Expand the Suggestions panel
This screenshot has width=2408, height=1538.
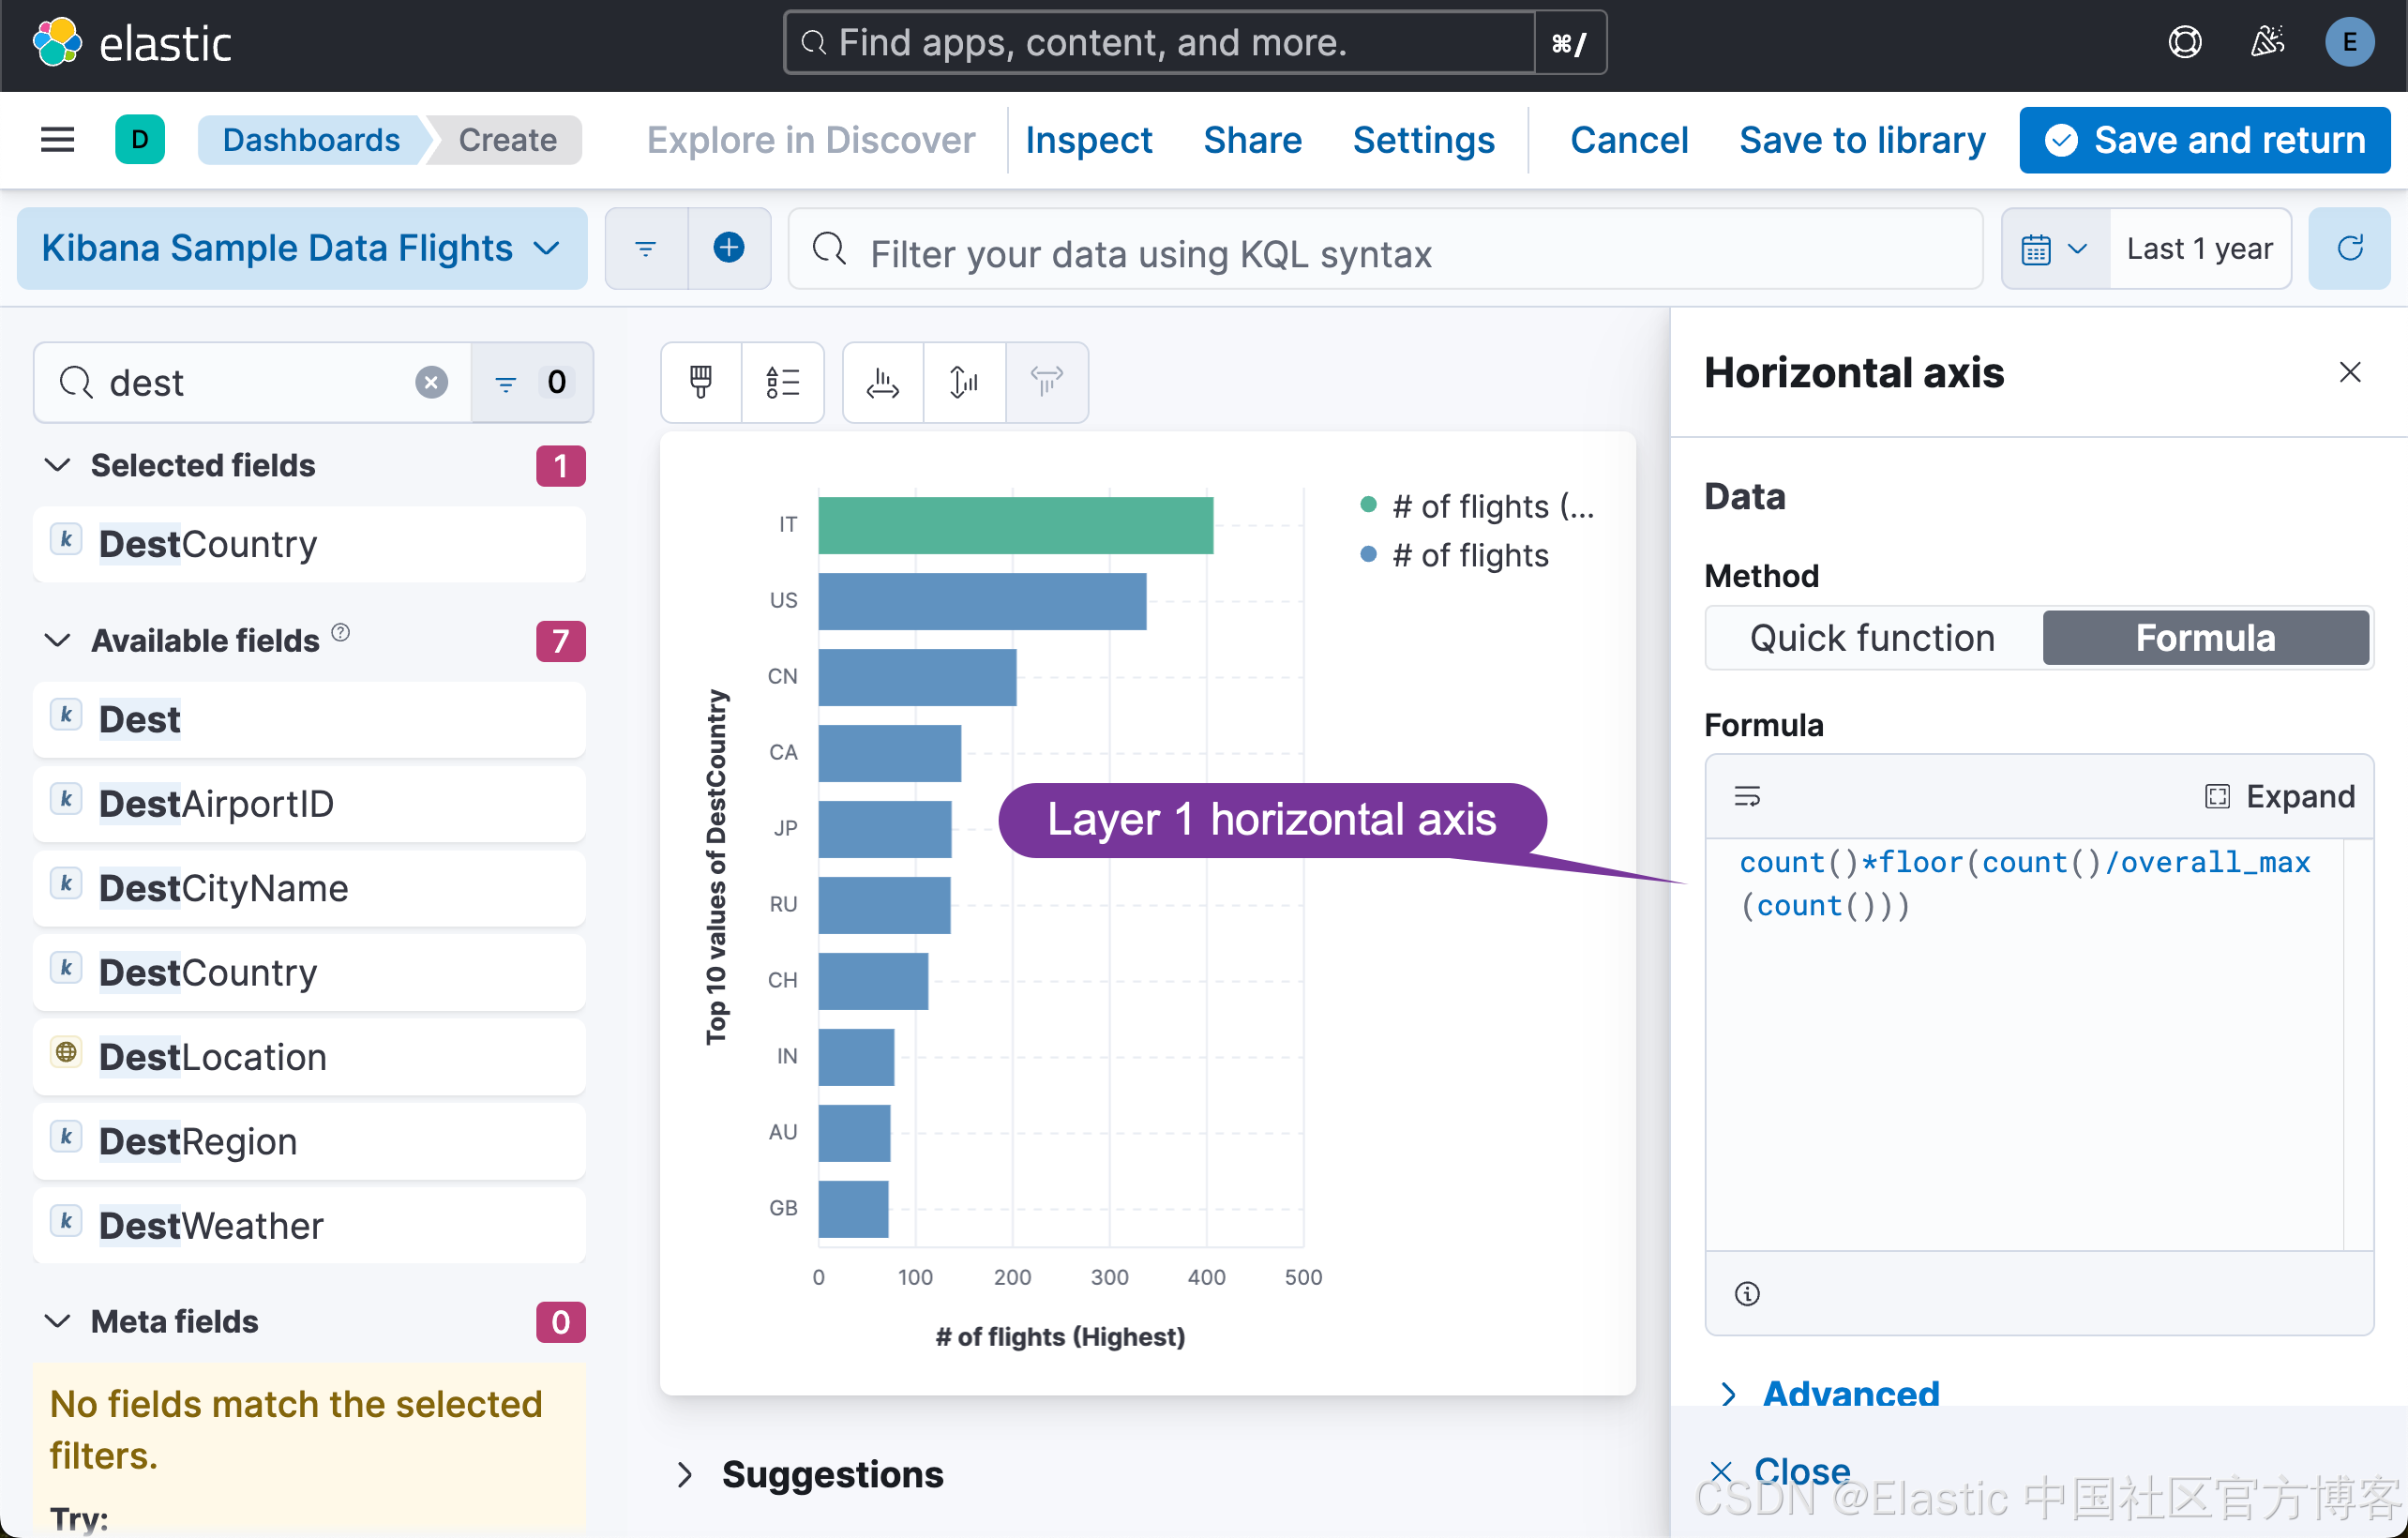coord(831,1474)
